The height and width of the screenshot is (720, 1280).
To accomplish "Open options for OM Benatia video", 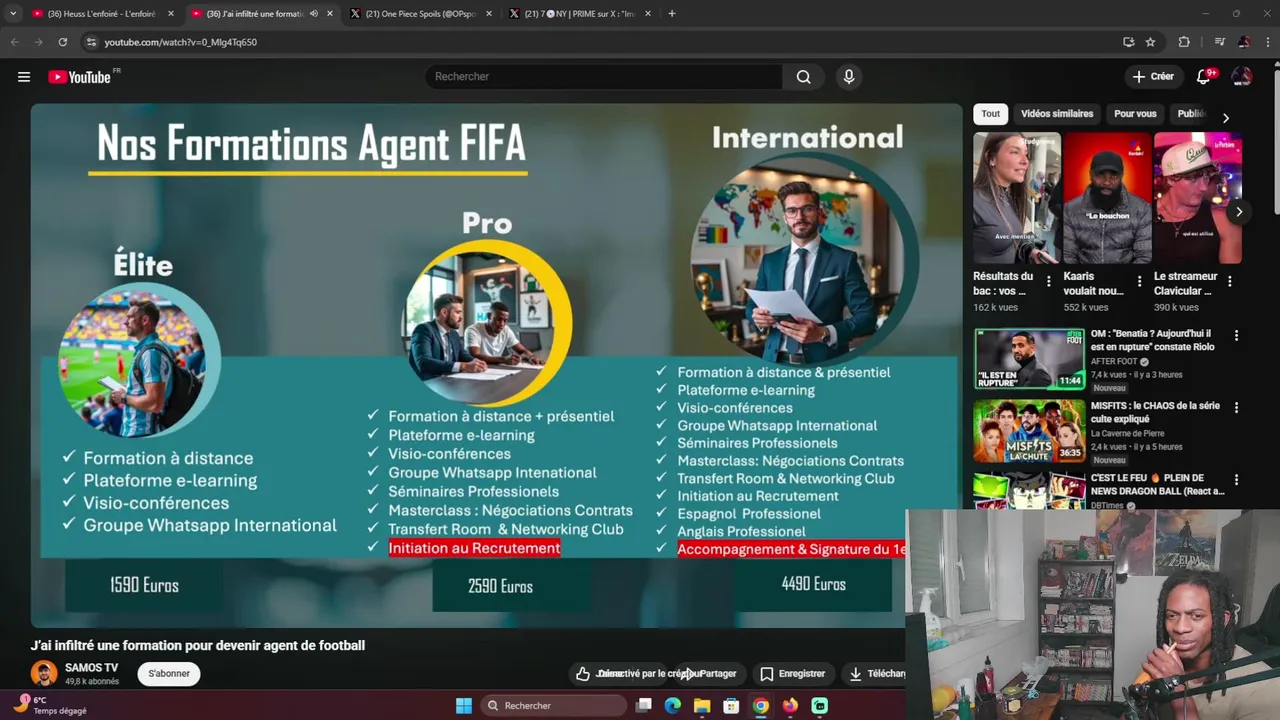I will [1236, 336].
